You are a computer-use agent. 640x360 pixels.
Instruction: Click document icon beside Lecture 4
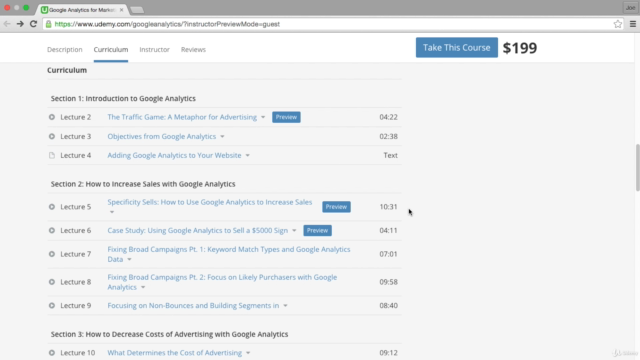pyautogui.click(x=52, y=155)
